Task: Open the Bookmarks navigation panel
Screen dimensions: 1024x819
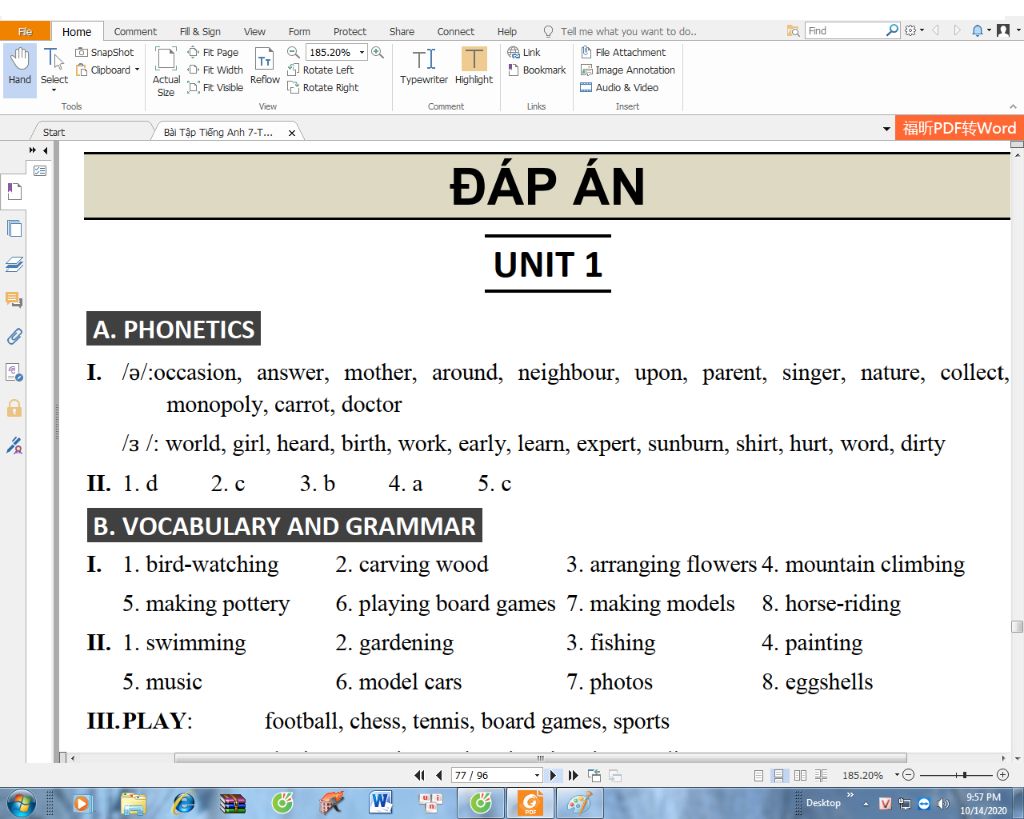Action: pyautogui.click(x=14, y=191)
